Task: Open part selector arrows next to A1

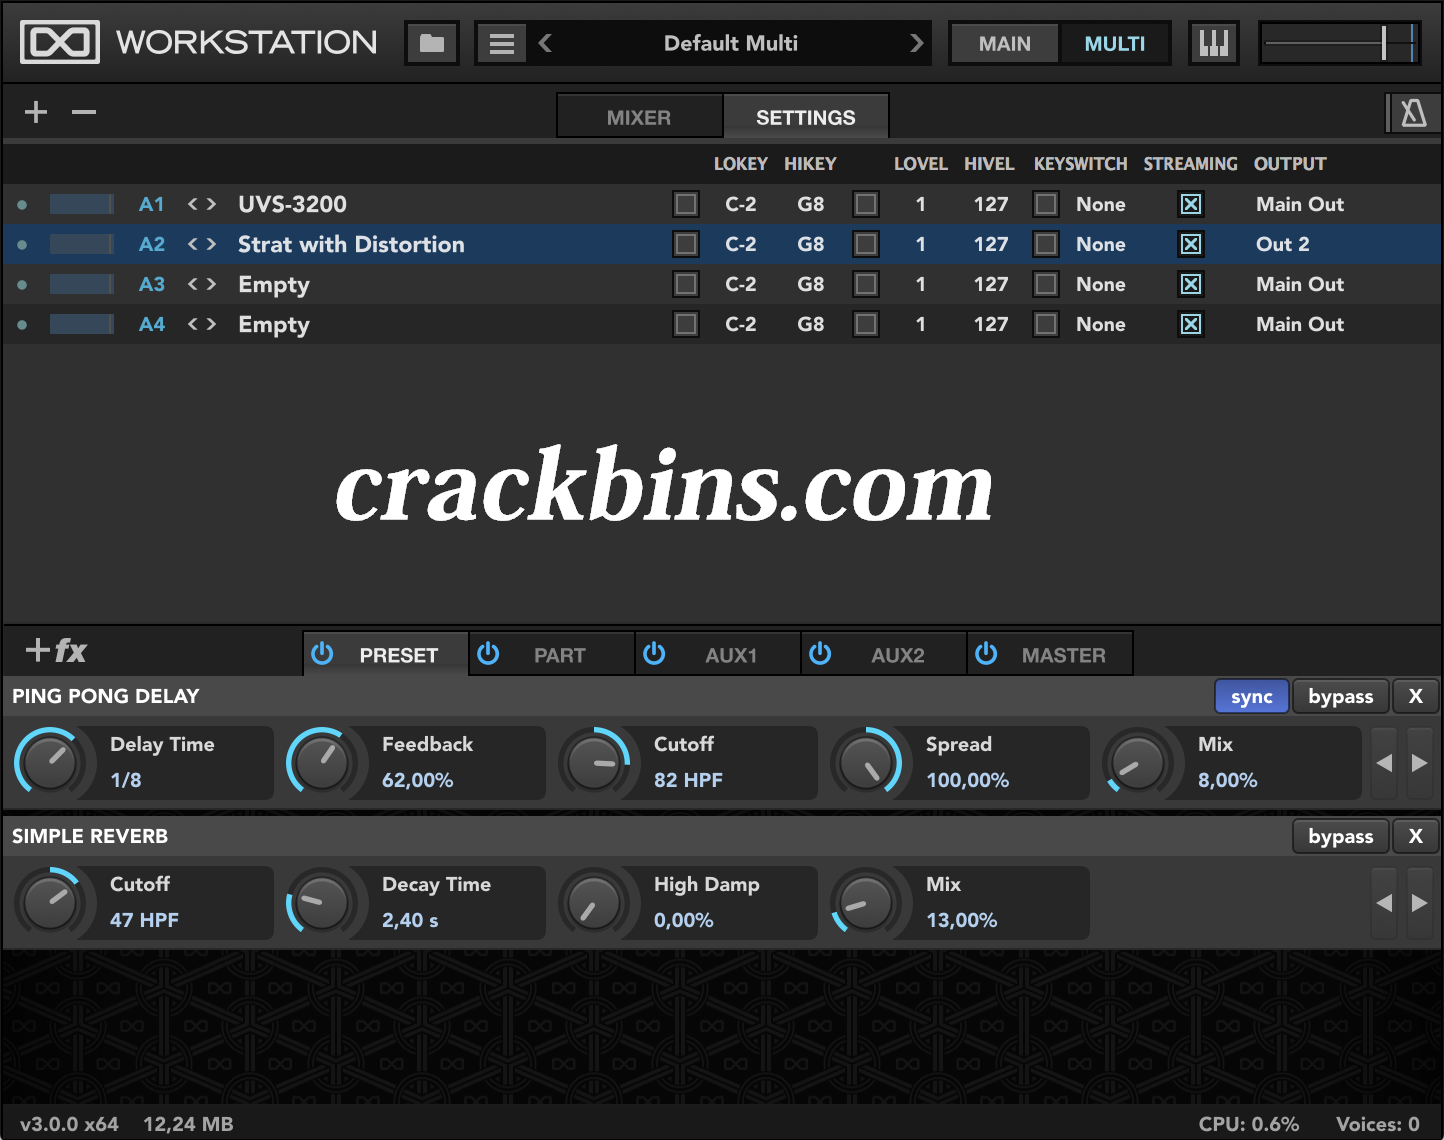Action: (x=200, y=204)
